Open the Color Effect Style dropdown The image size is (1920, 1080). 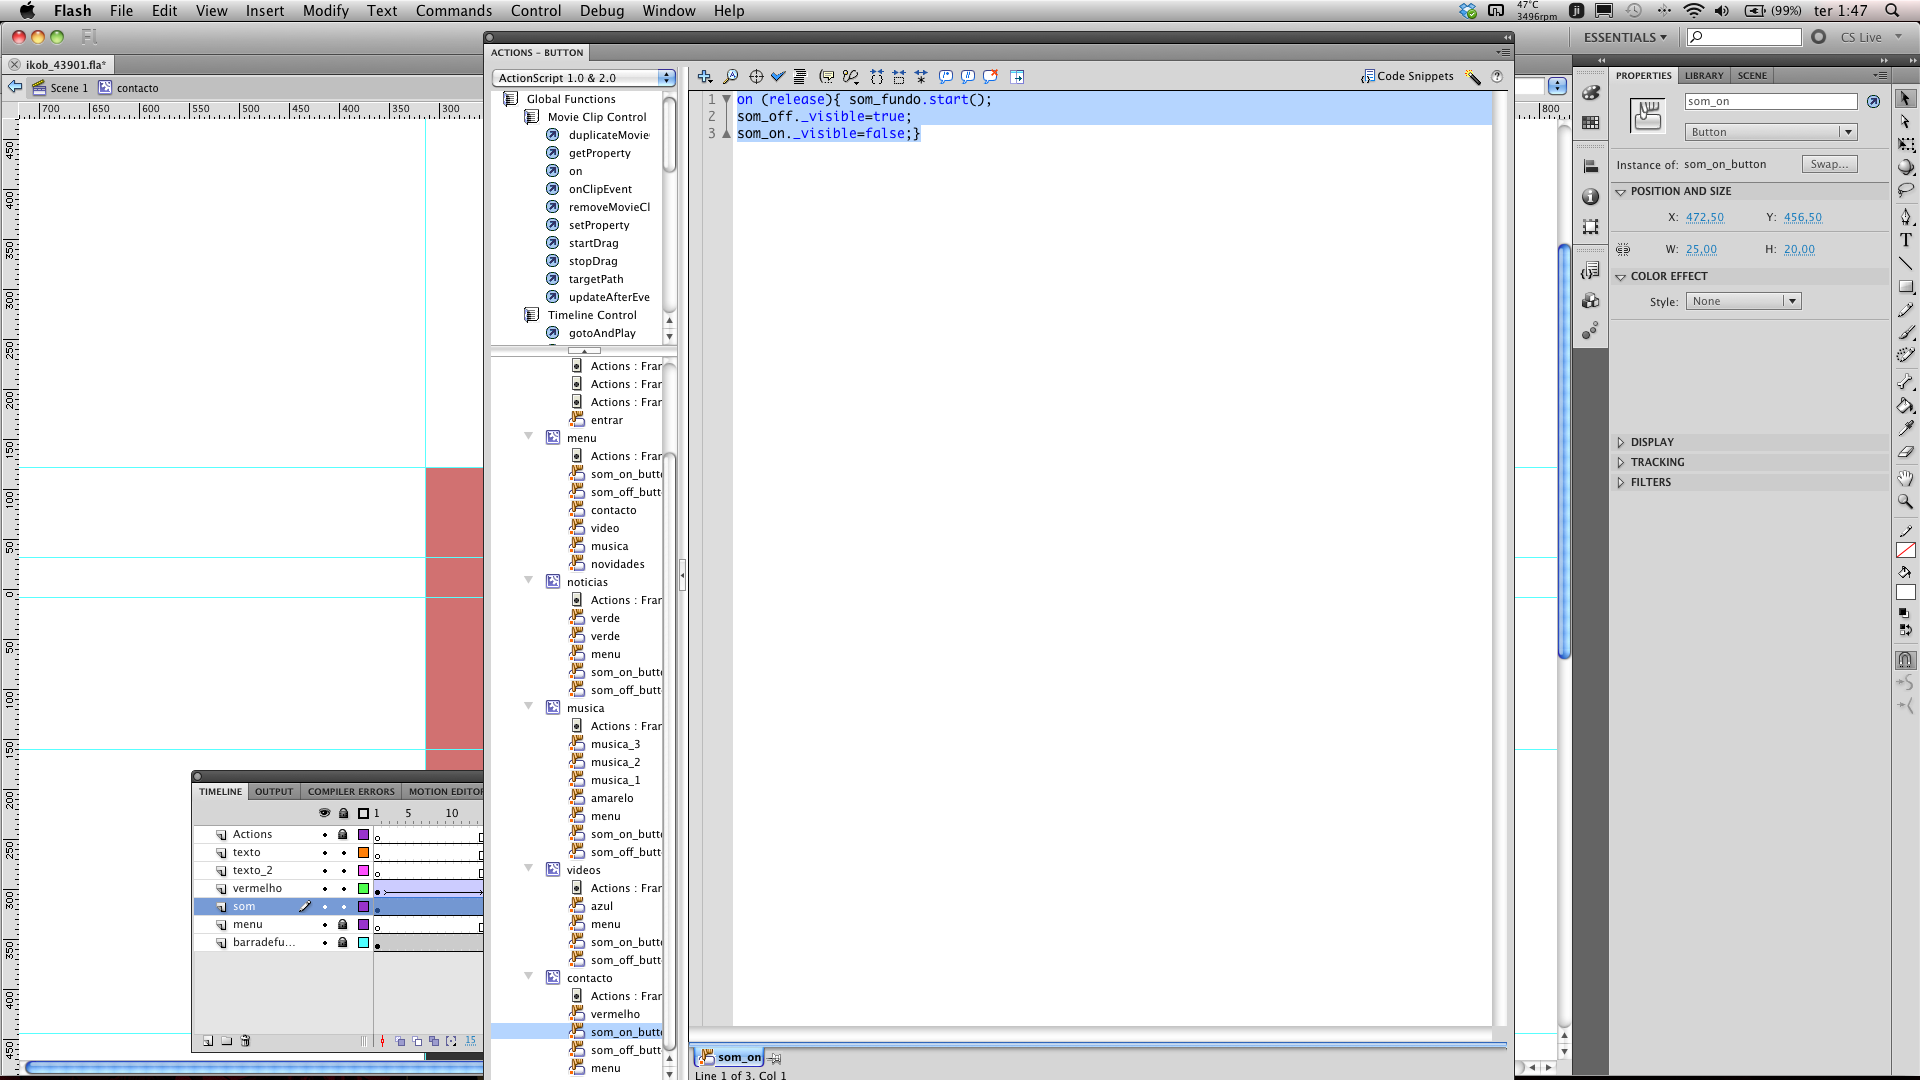coord(1743,301)
